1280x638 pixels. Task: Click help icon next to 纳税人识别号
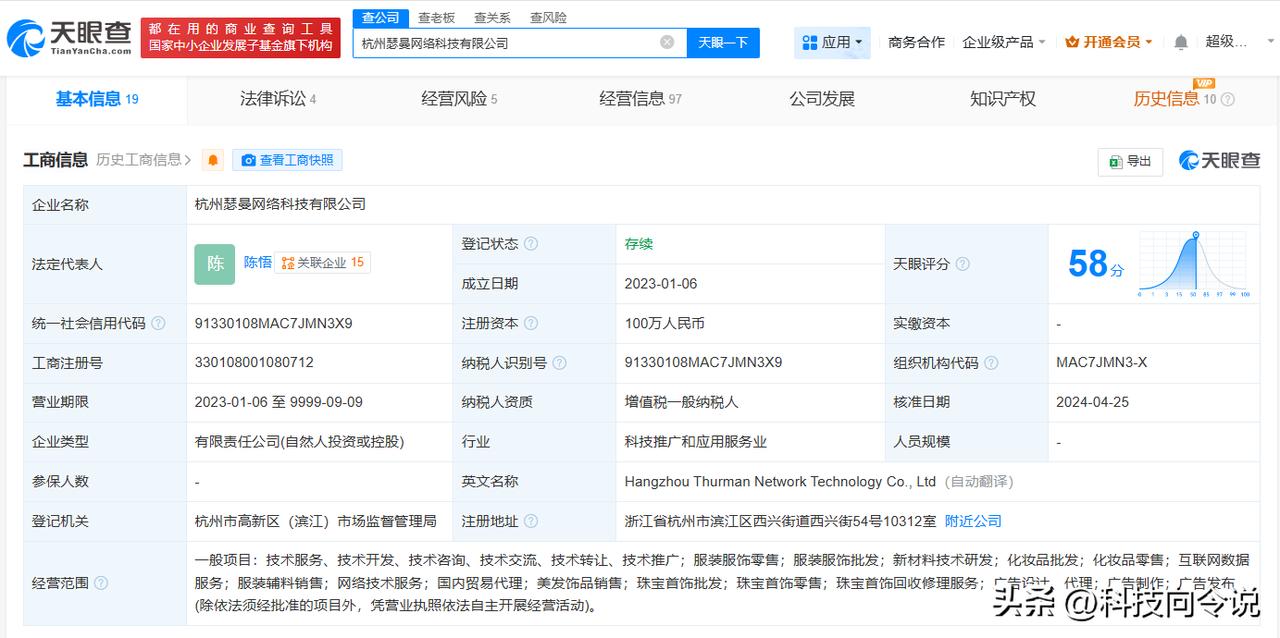[559, 363]
